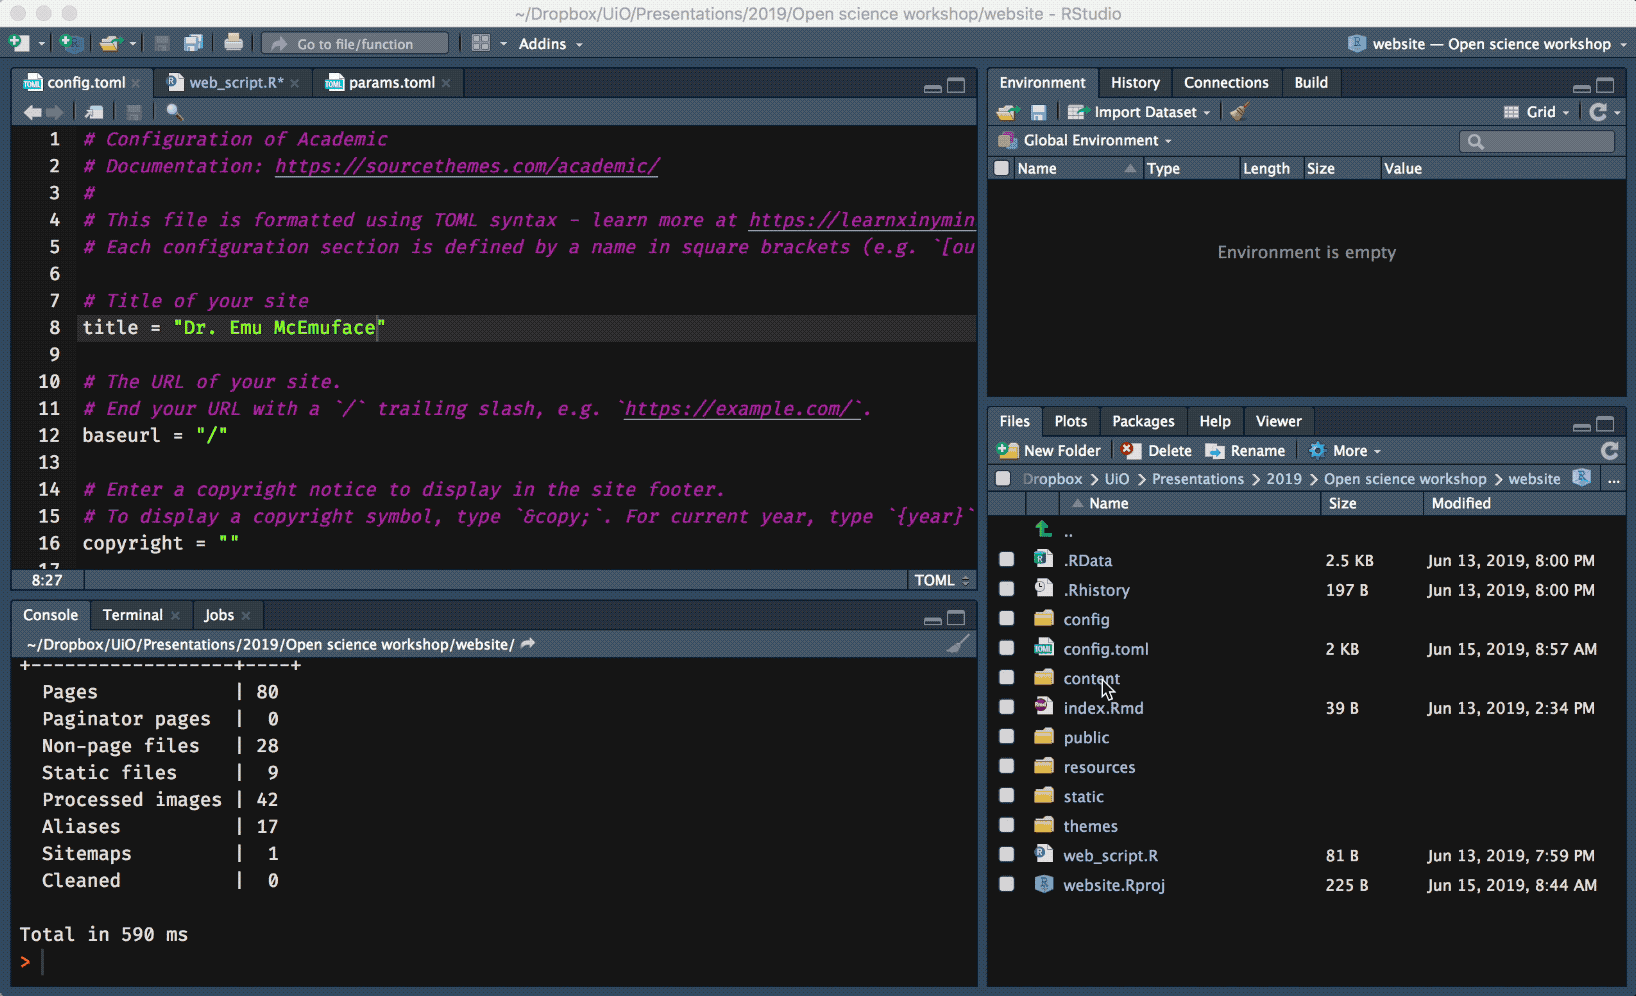Tick the checkbox beside web_script.R
Viewport: 1636px width, 996px height.
[x=1006, y=855]
